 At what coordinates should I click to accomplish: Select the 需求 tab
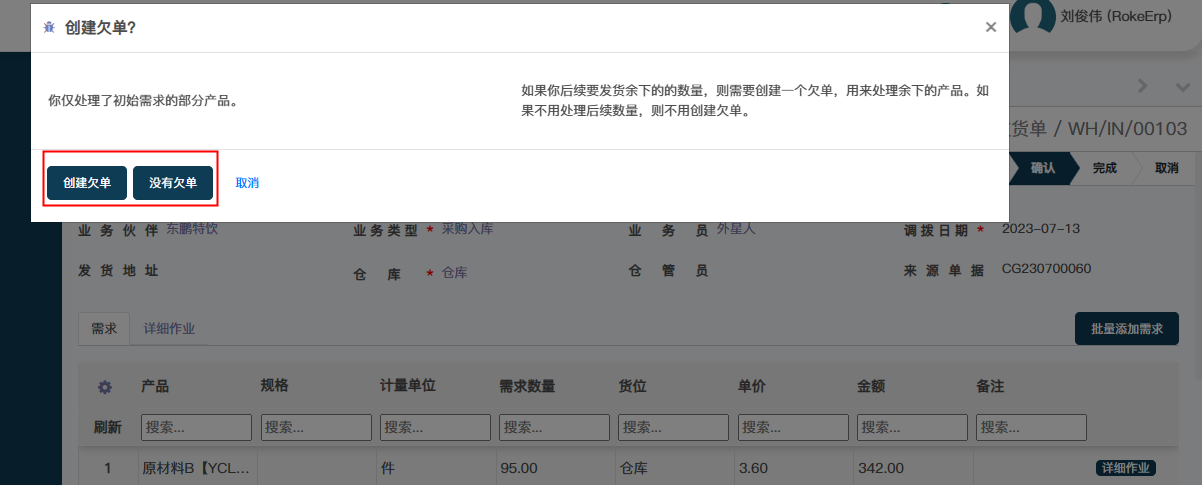(x=104, y=328)
